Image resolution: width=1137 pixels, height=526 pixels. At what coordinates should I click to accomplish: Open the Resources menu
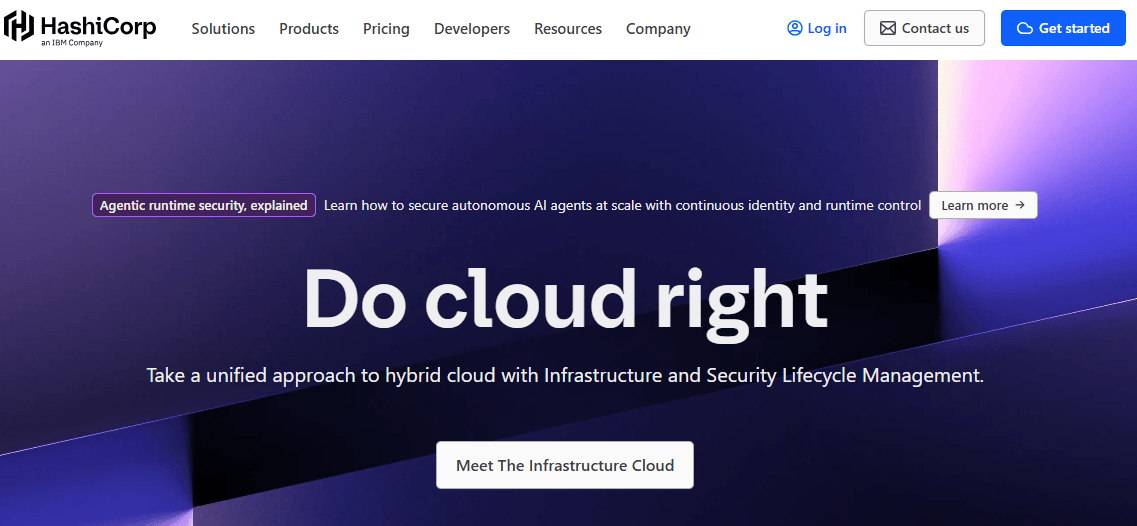tap(568, 28)
